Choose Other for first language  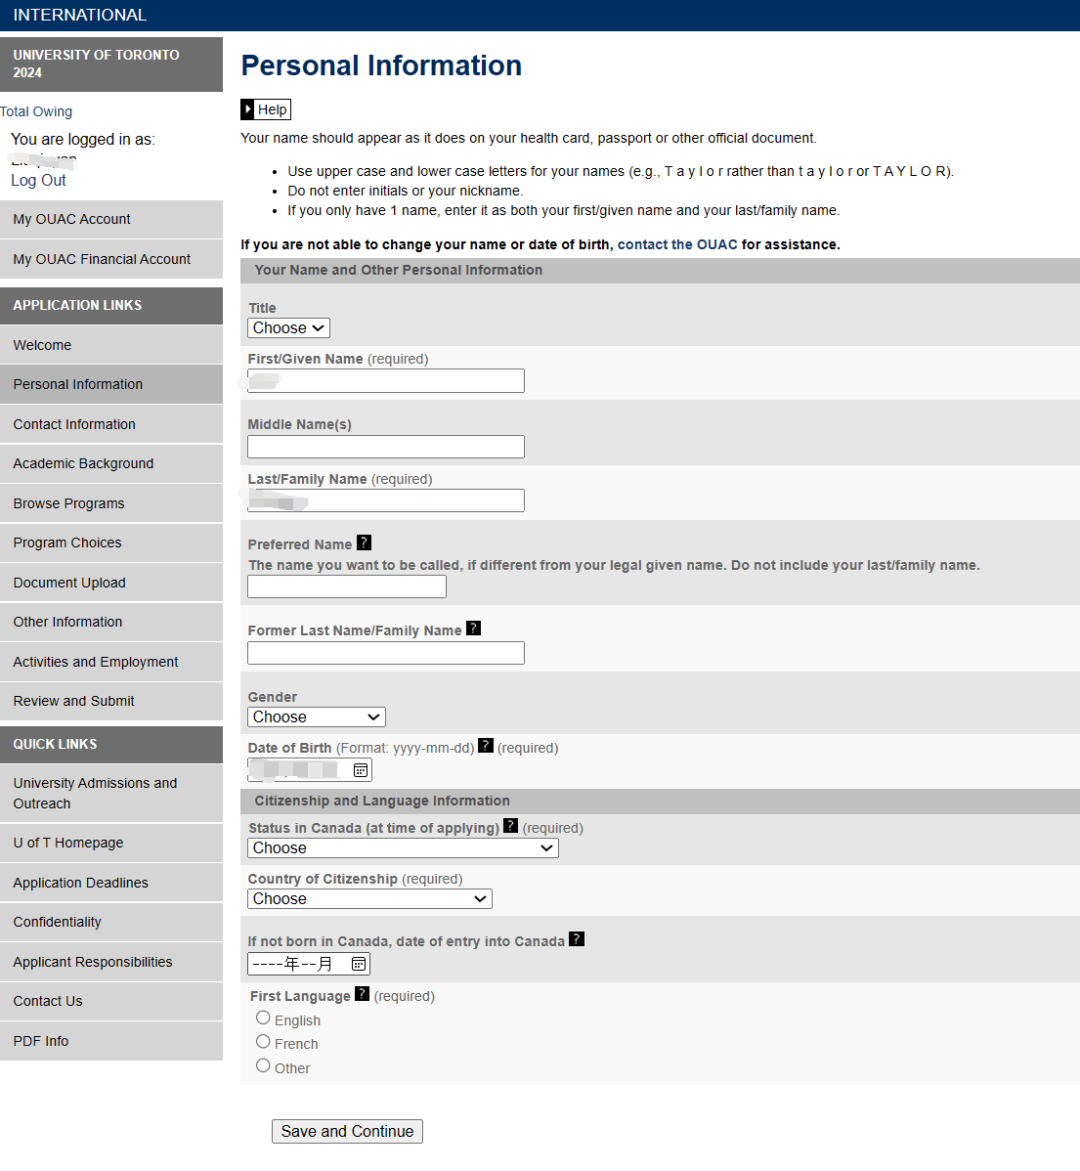tap(263, 1066)
